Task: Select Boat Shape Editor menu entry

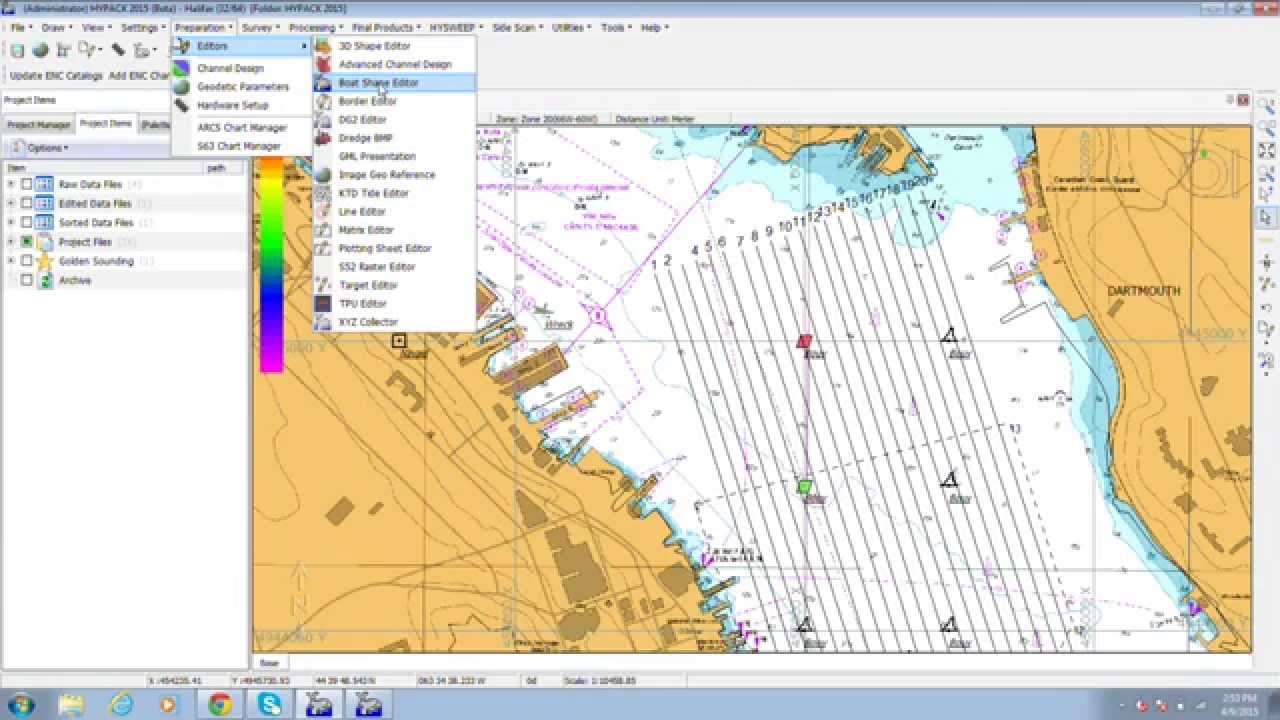Action: point(394,83)
